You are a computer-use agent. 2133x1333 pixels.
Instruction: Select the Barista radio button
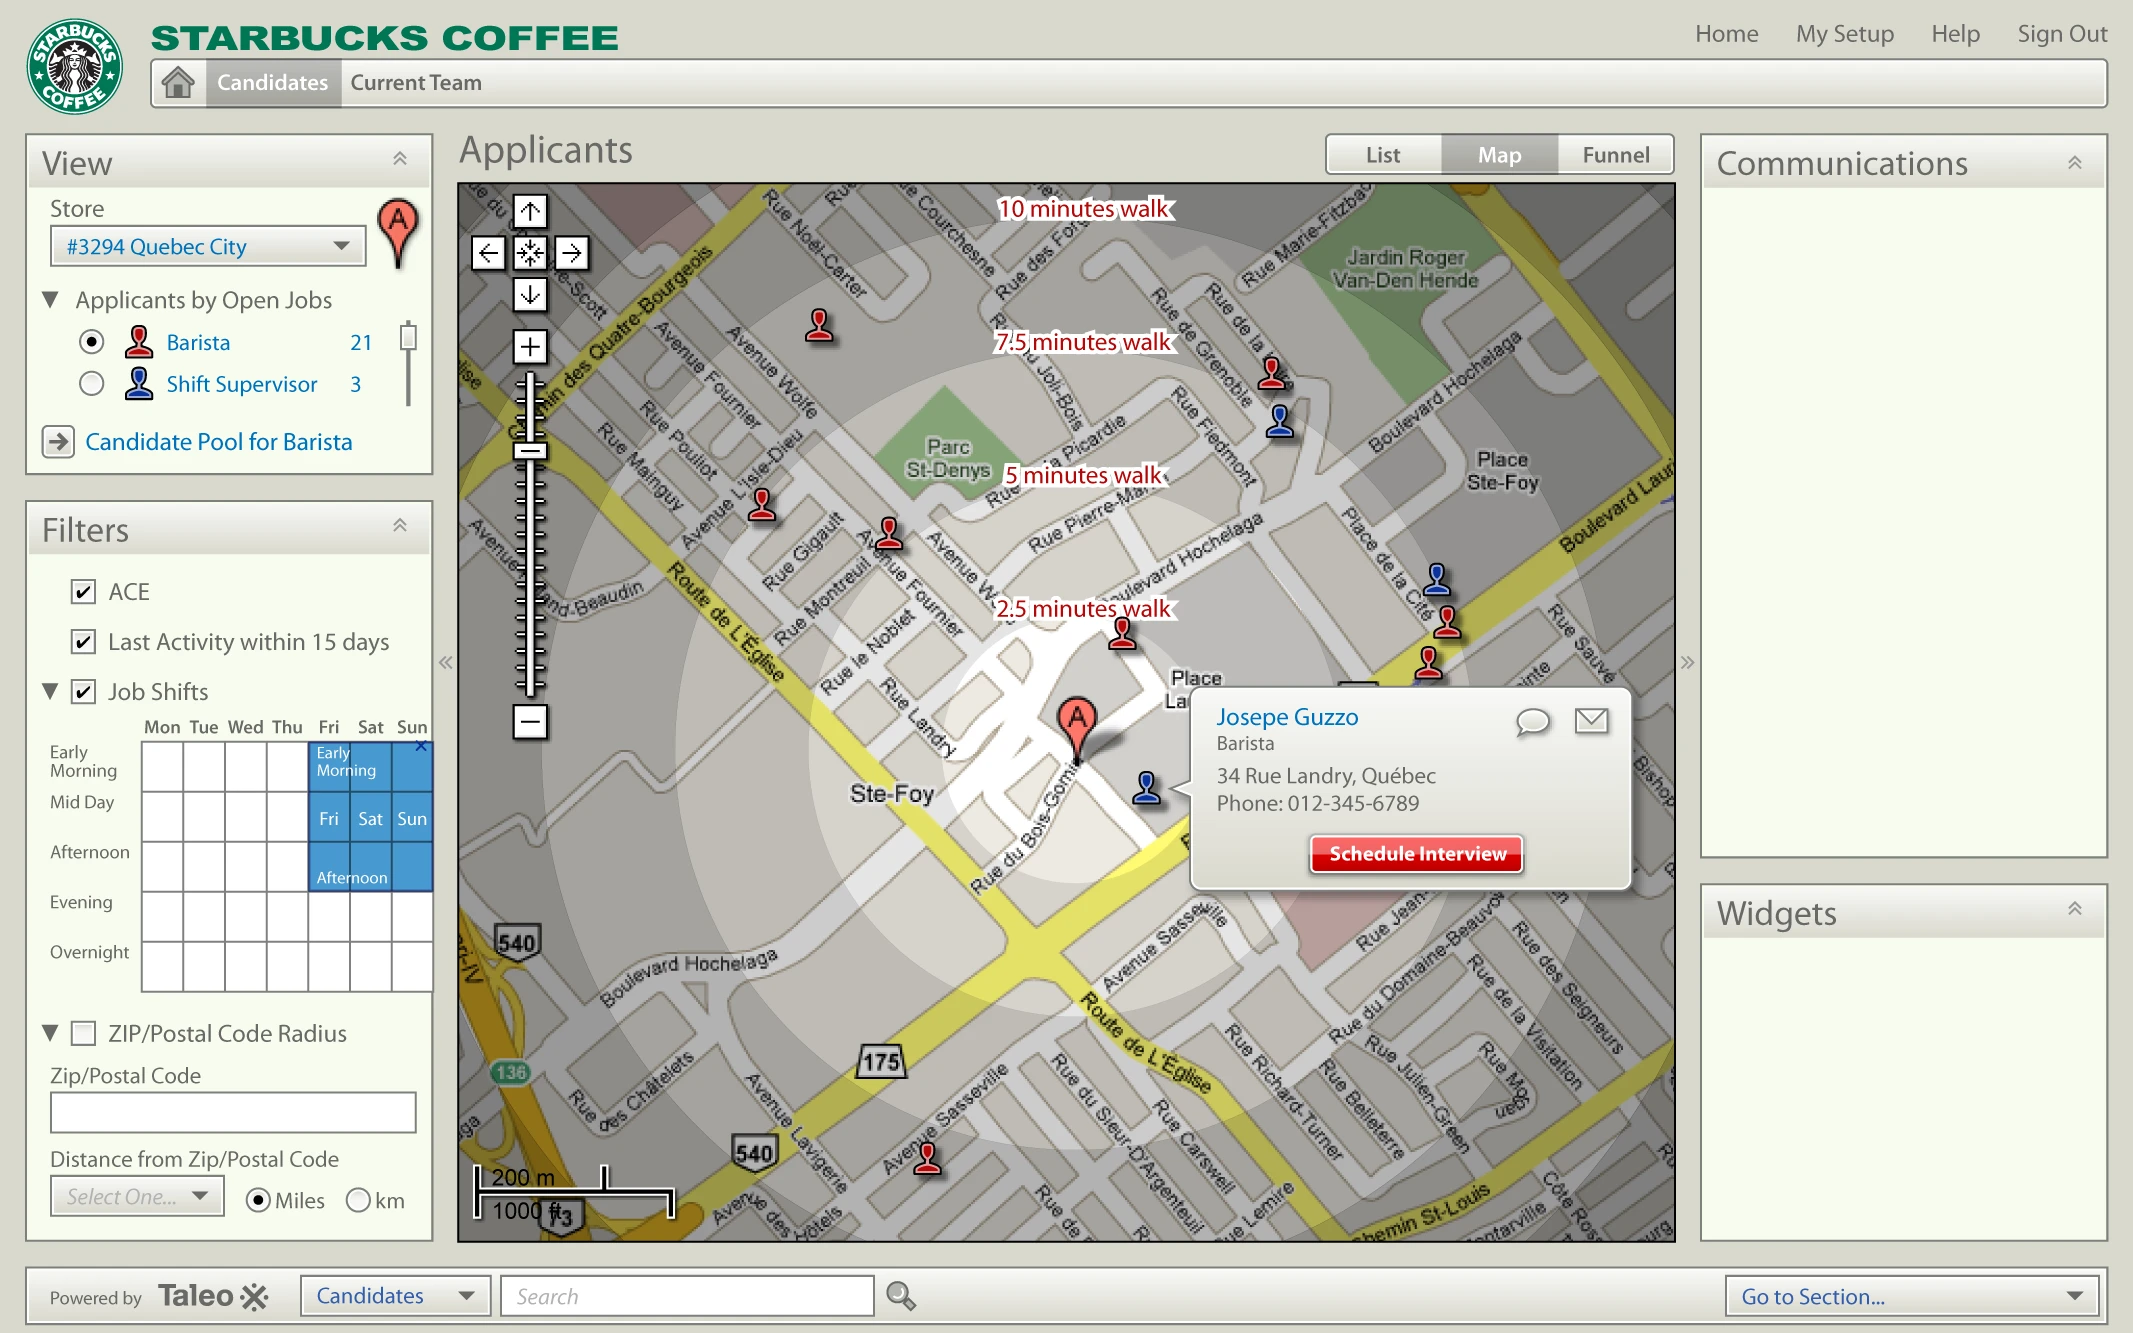coord(91,342)
